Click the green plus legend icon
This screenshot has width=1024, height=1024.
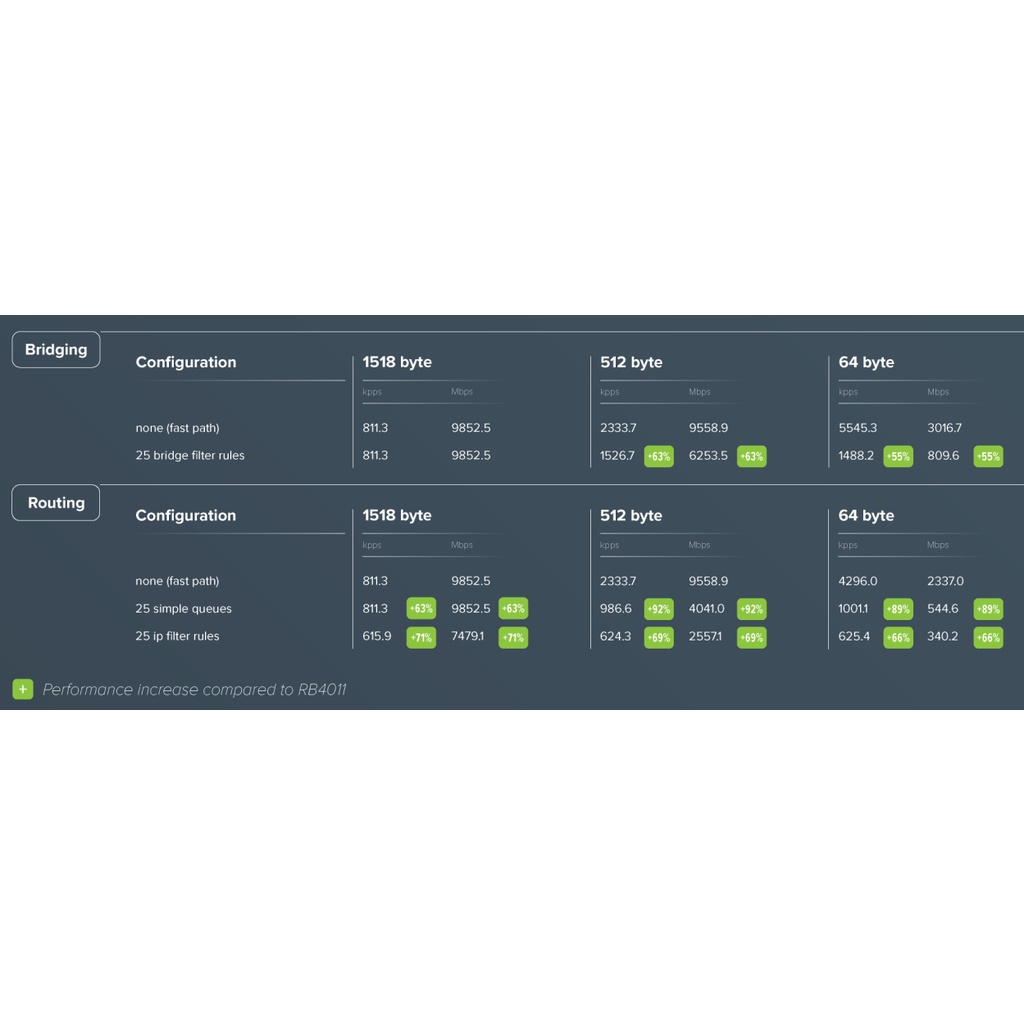click(x=23, y=689)
